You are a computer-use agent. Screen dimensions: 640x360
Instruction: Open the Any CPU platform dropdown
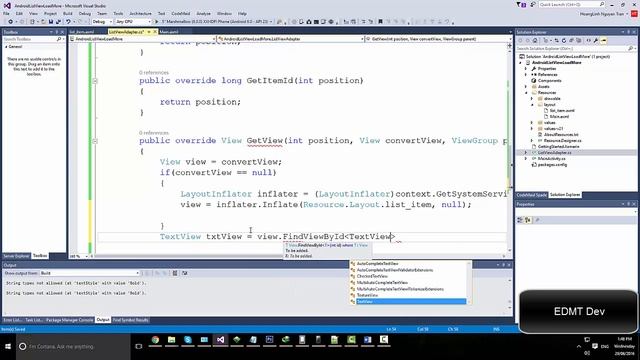(133, 22)
